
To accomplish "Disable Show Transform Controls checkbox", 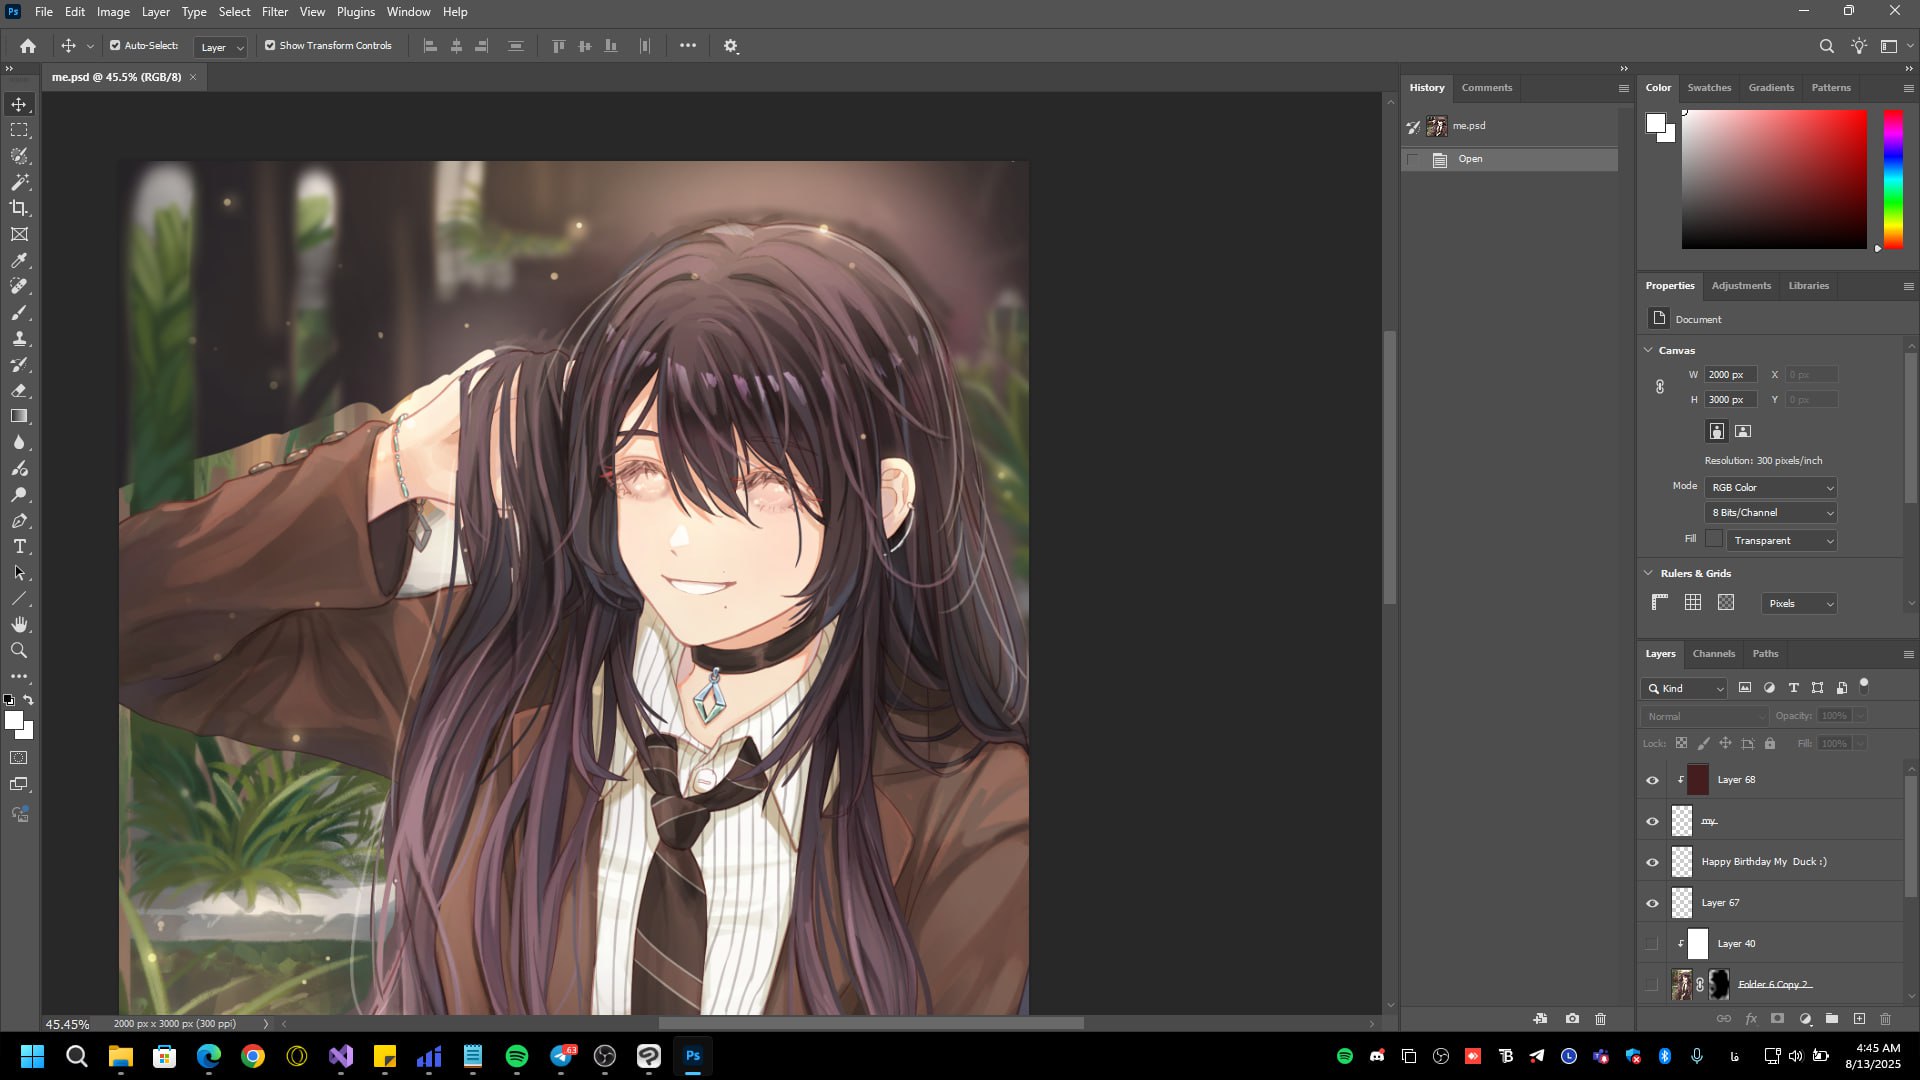I will click(x=270, y=46).
